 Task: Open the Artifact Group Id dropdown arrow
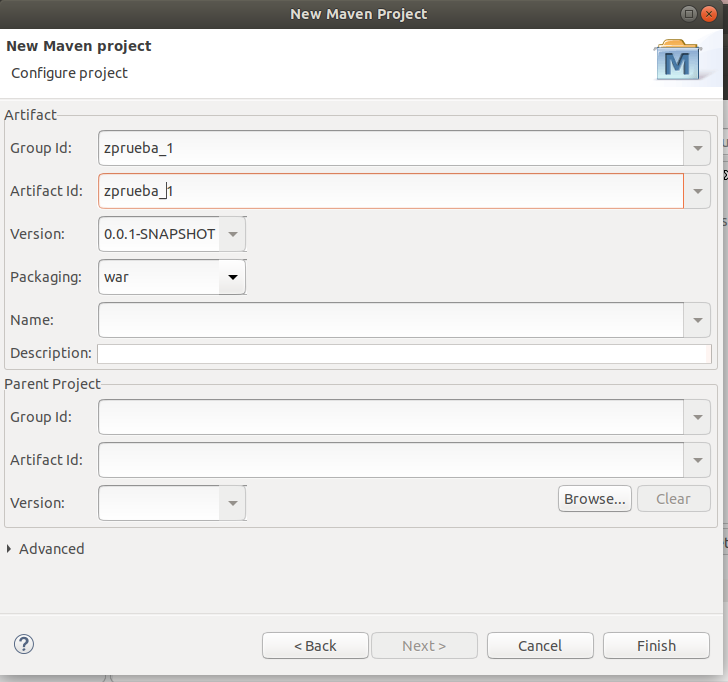(x=697, y=148)
